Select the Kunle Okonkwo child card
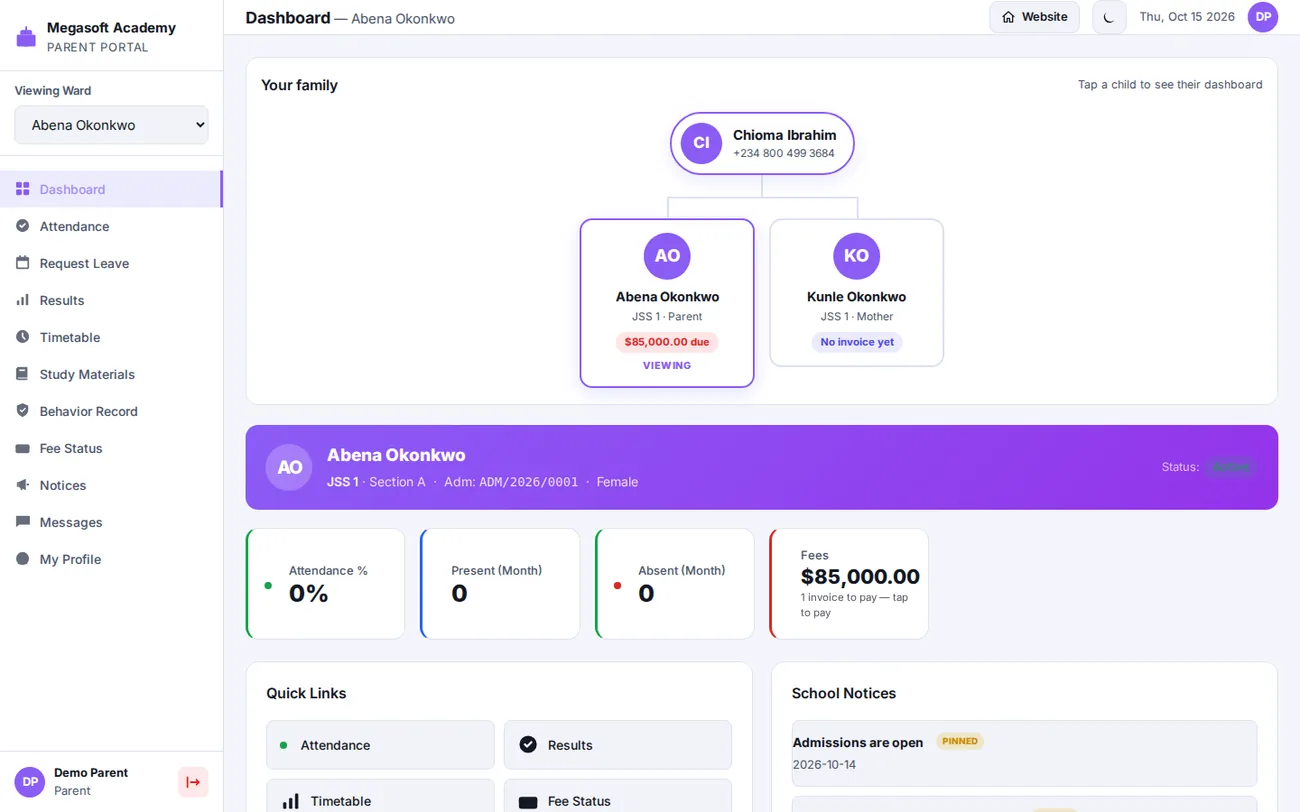 [x=856, y=293]
